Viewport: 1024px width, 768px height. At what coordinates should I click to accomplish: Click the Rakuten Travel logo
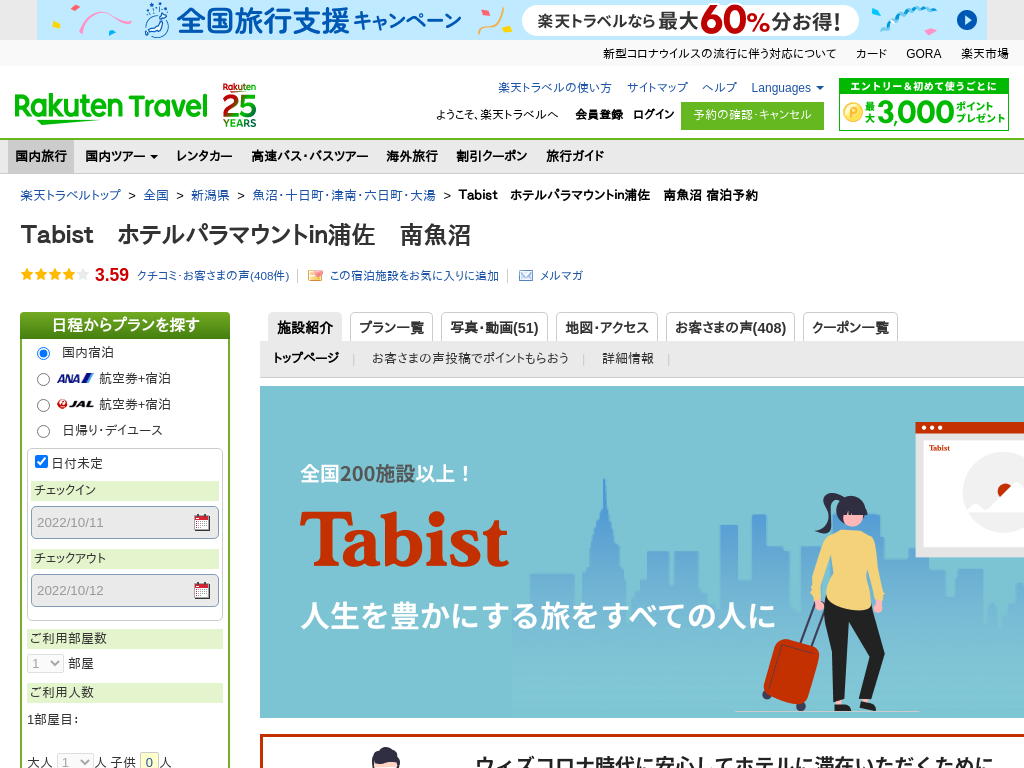coord(110,108)
